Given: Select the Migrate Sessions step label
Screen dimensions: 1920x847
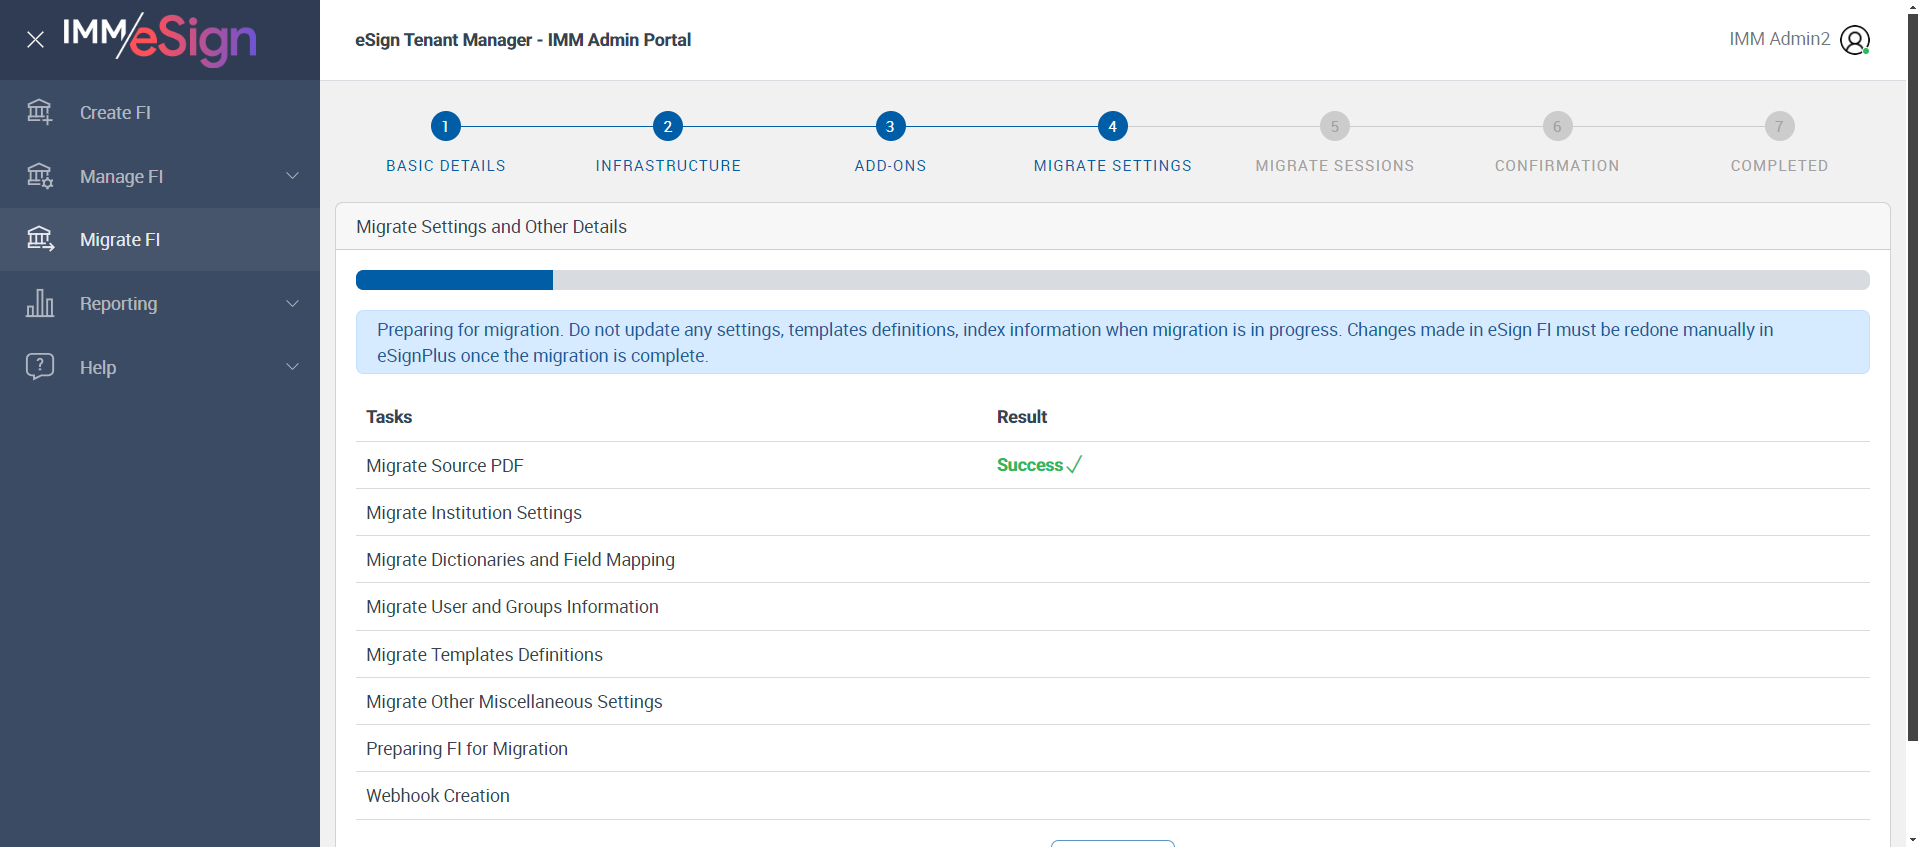Looking at the screenshot, I should pyautogui.click(x=1335, y=166).
